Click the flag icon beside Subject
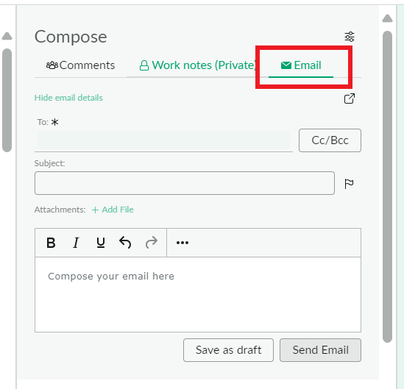Screen dimensions: 404x389 (x=349, y=183)
